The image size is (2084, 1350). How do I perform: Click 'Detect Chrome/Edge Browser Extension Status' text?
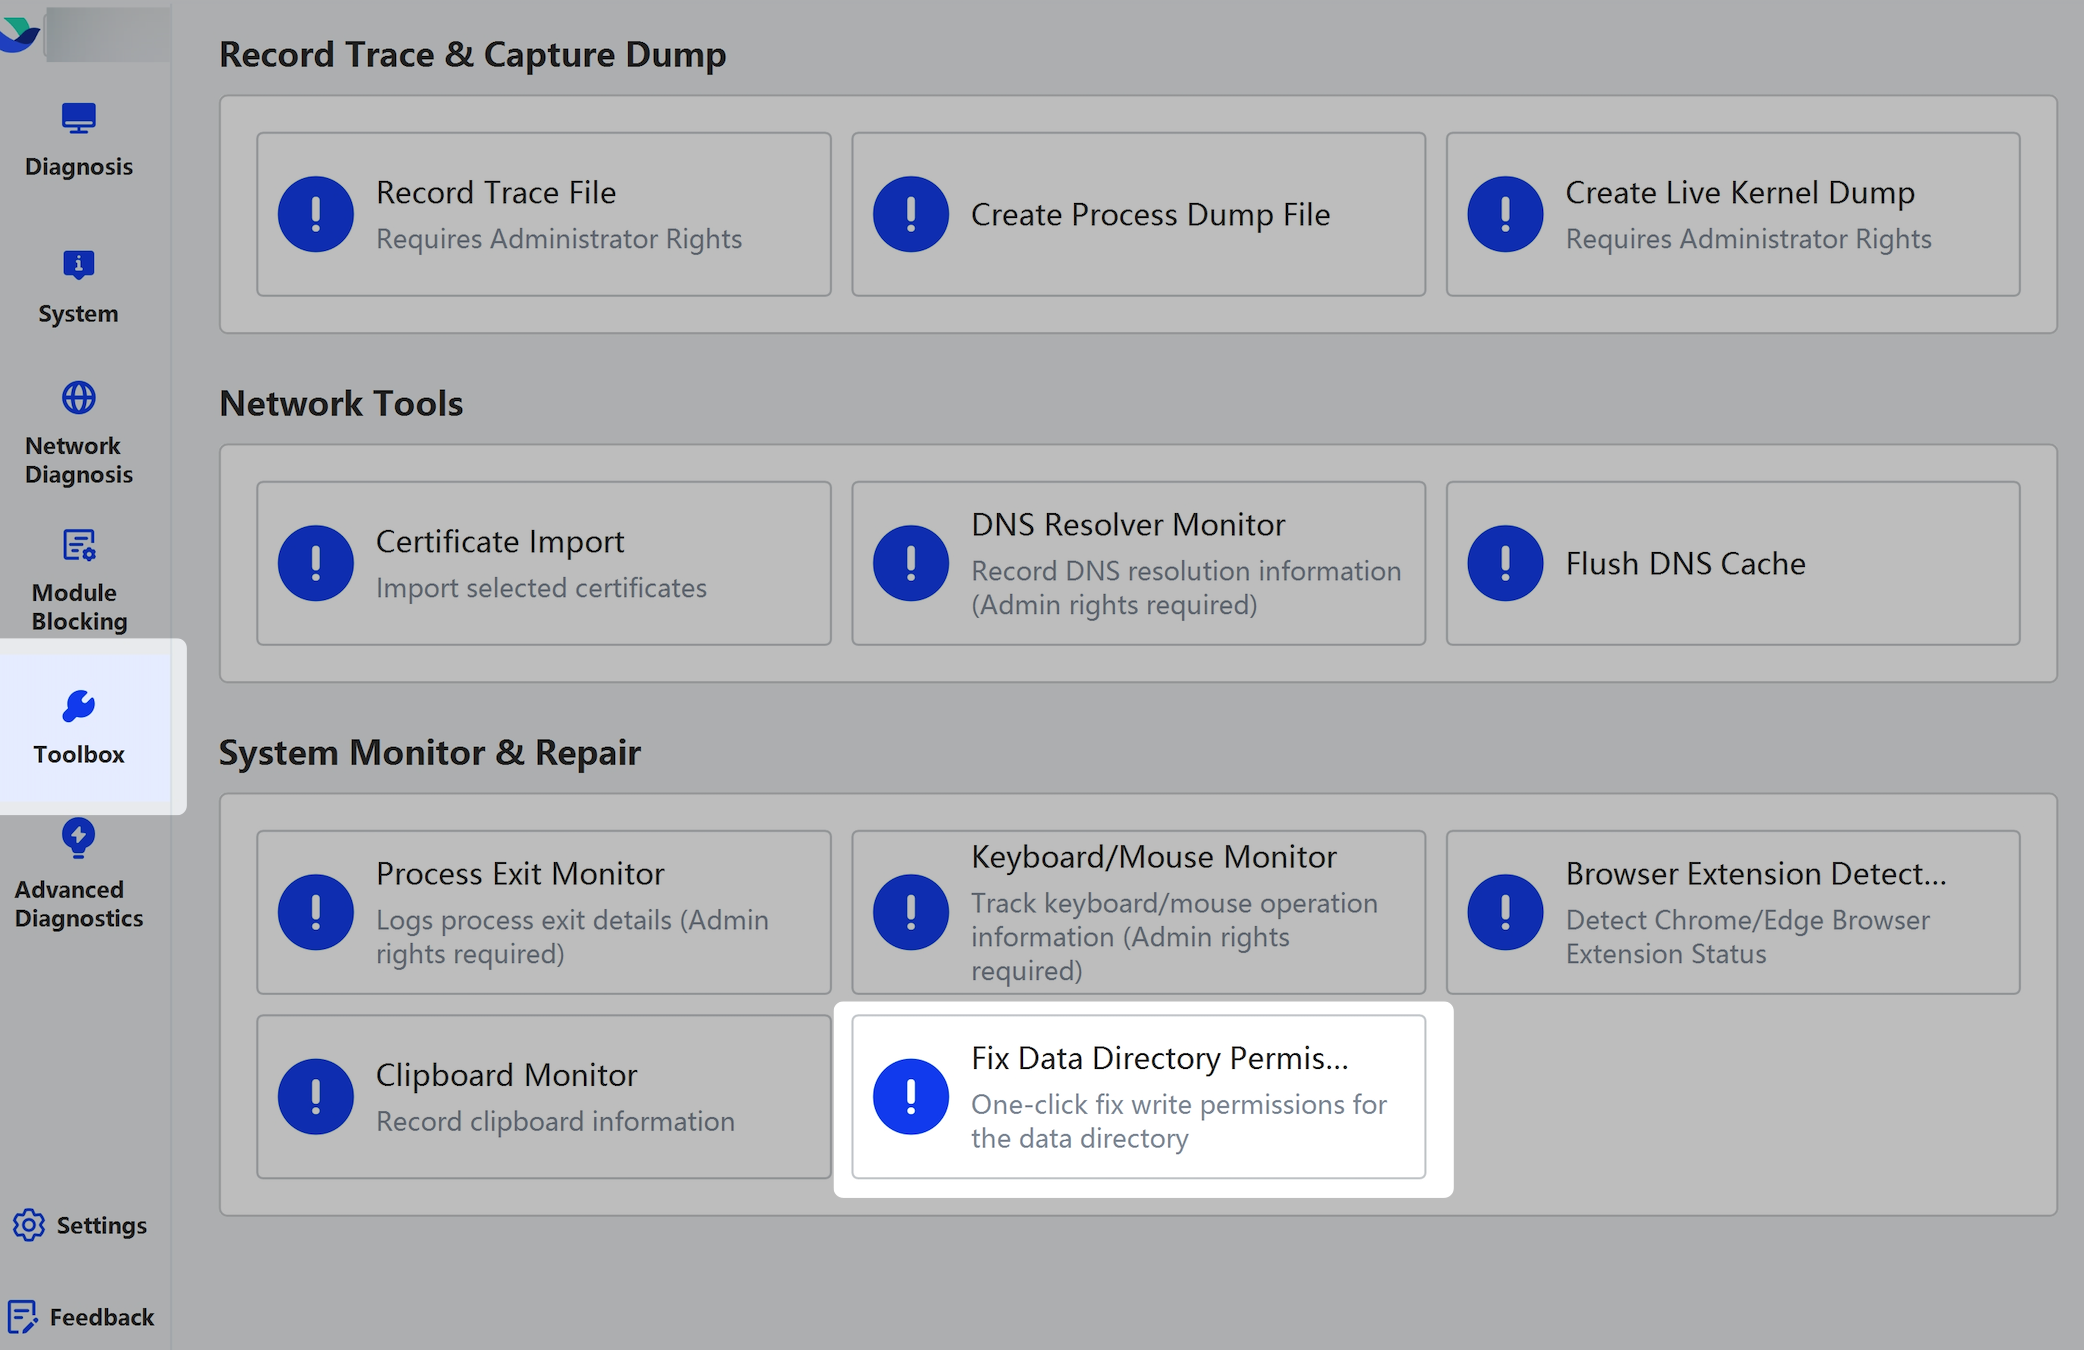click(x=1747, y=937)
